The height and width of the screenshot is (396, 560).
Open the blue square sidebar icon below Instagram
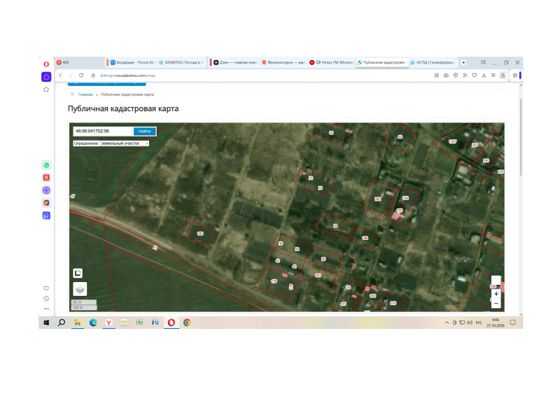[46, 215]
